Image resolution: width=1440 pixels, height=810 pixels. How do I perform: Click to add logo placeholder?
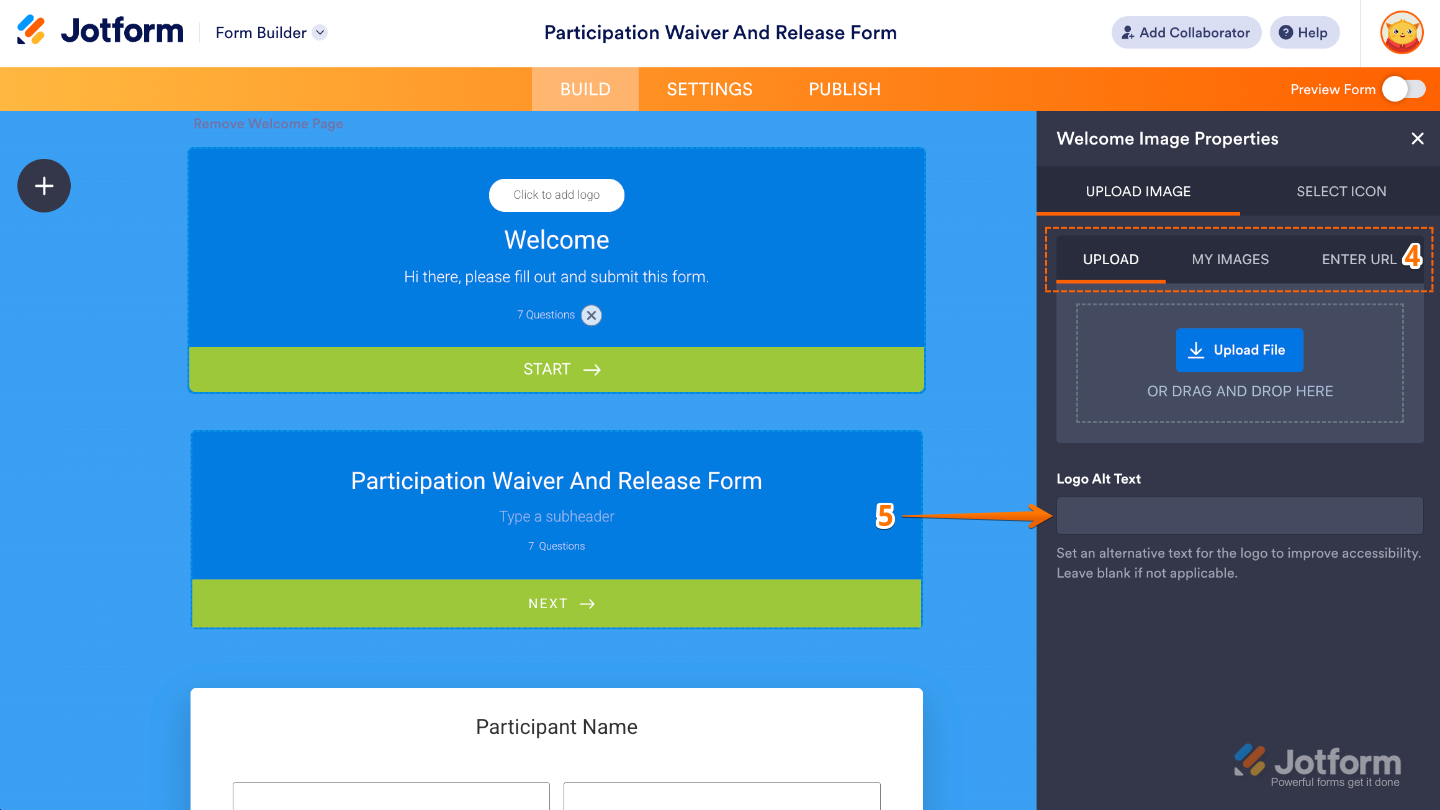pyautogui.click(x=556, y=195)
